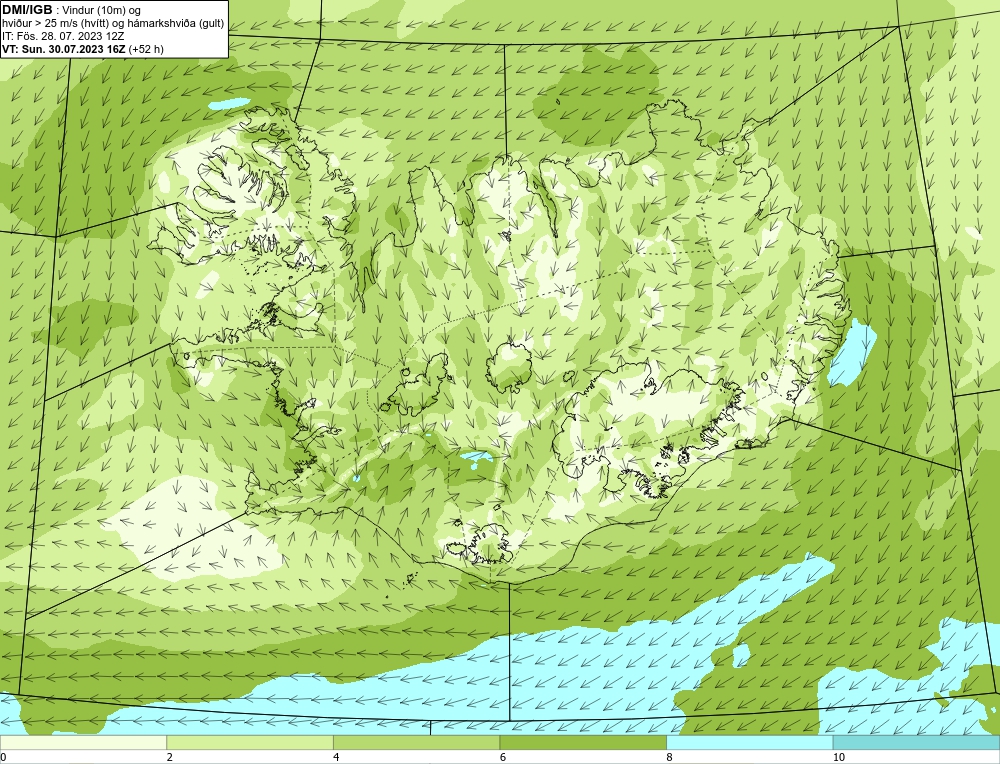Click the '4' scale label
The image size is (1000, 764).
pos(336,757)
